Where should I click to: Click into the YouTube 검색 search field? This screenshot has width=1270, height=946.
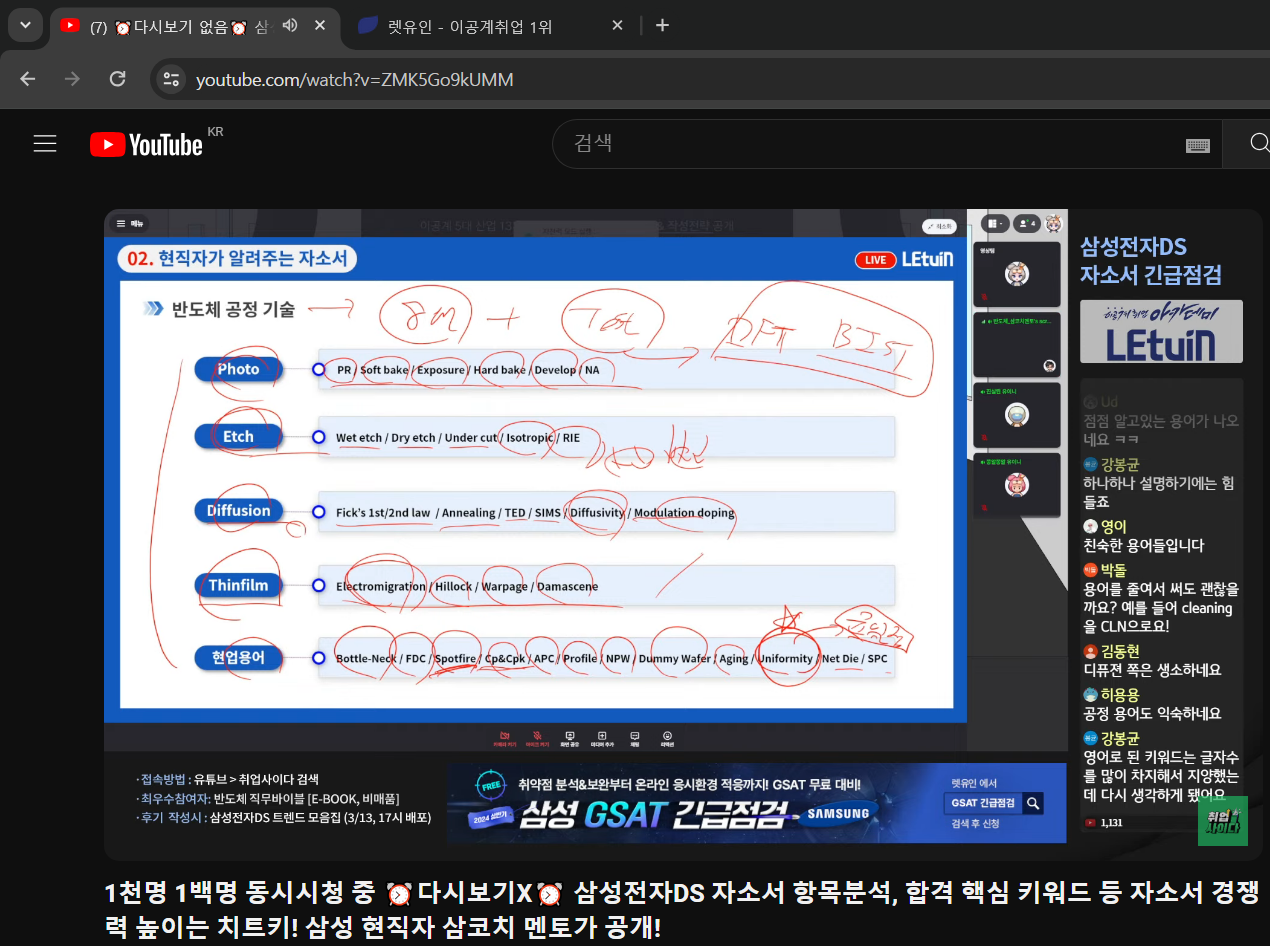[860, 144]
